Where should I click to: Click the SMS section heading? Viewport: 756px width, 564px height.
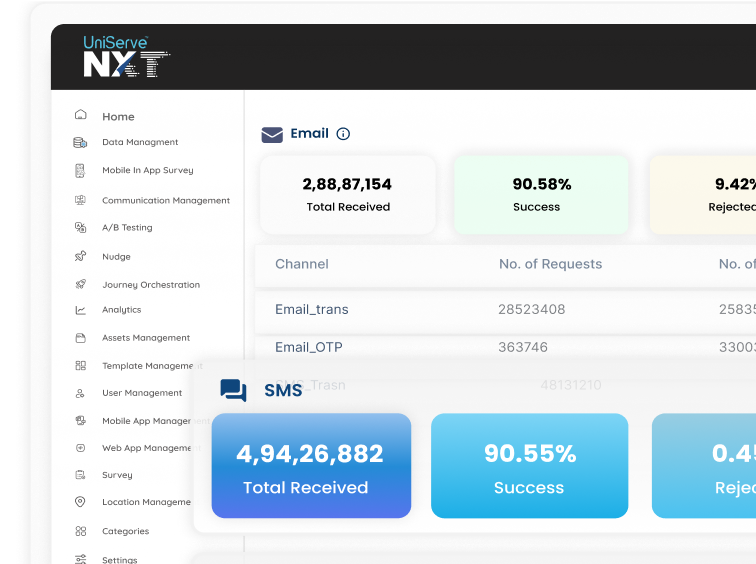click(x=283, y=390)
